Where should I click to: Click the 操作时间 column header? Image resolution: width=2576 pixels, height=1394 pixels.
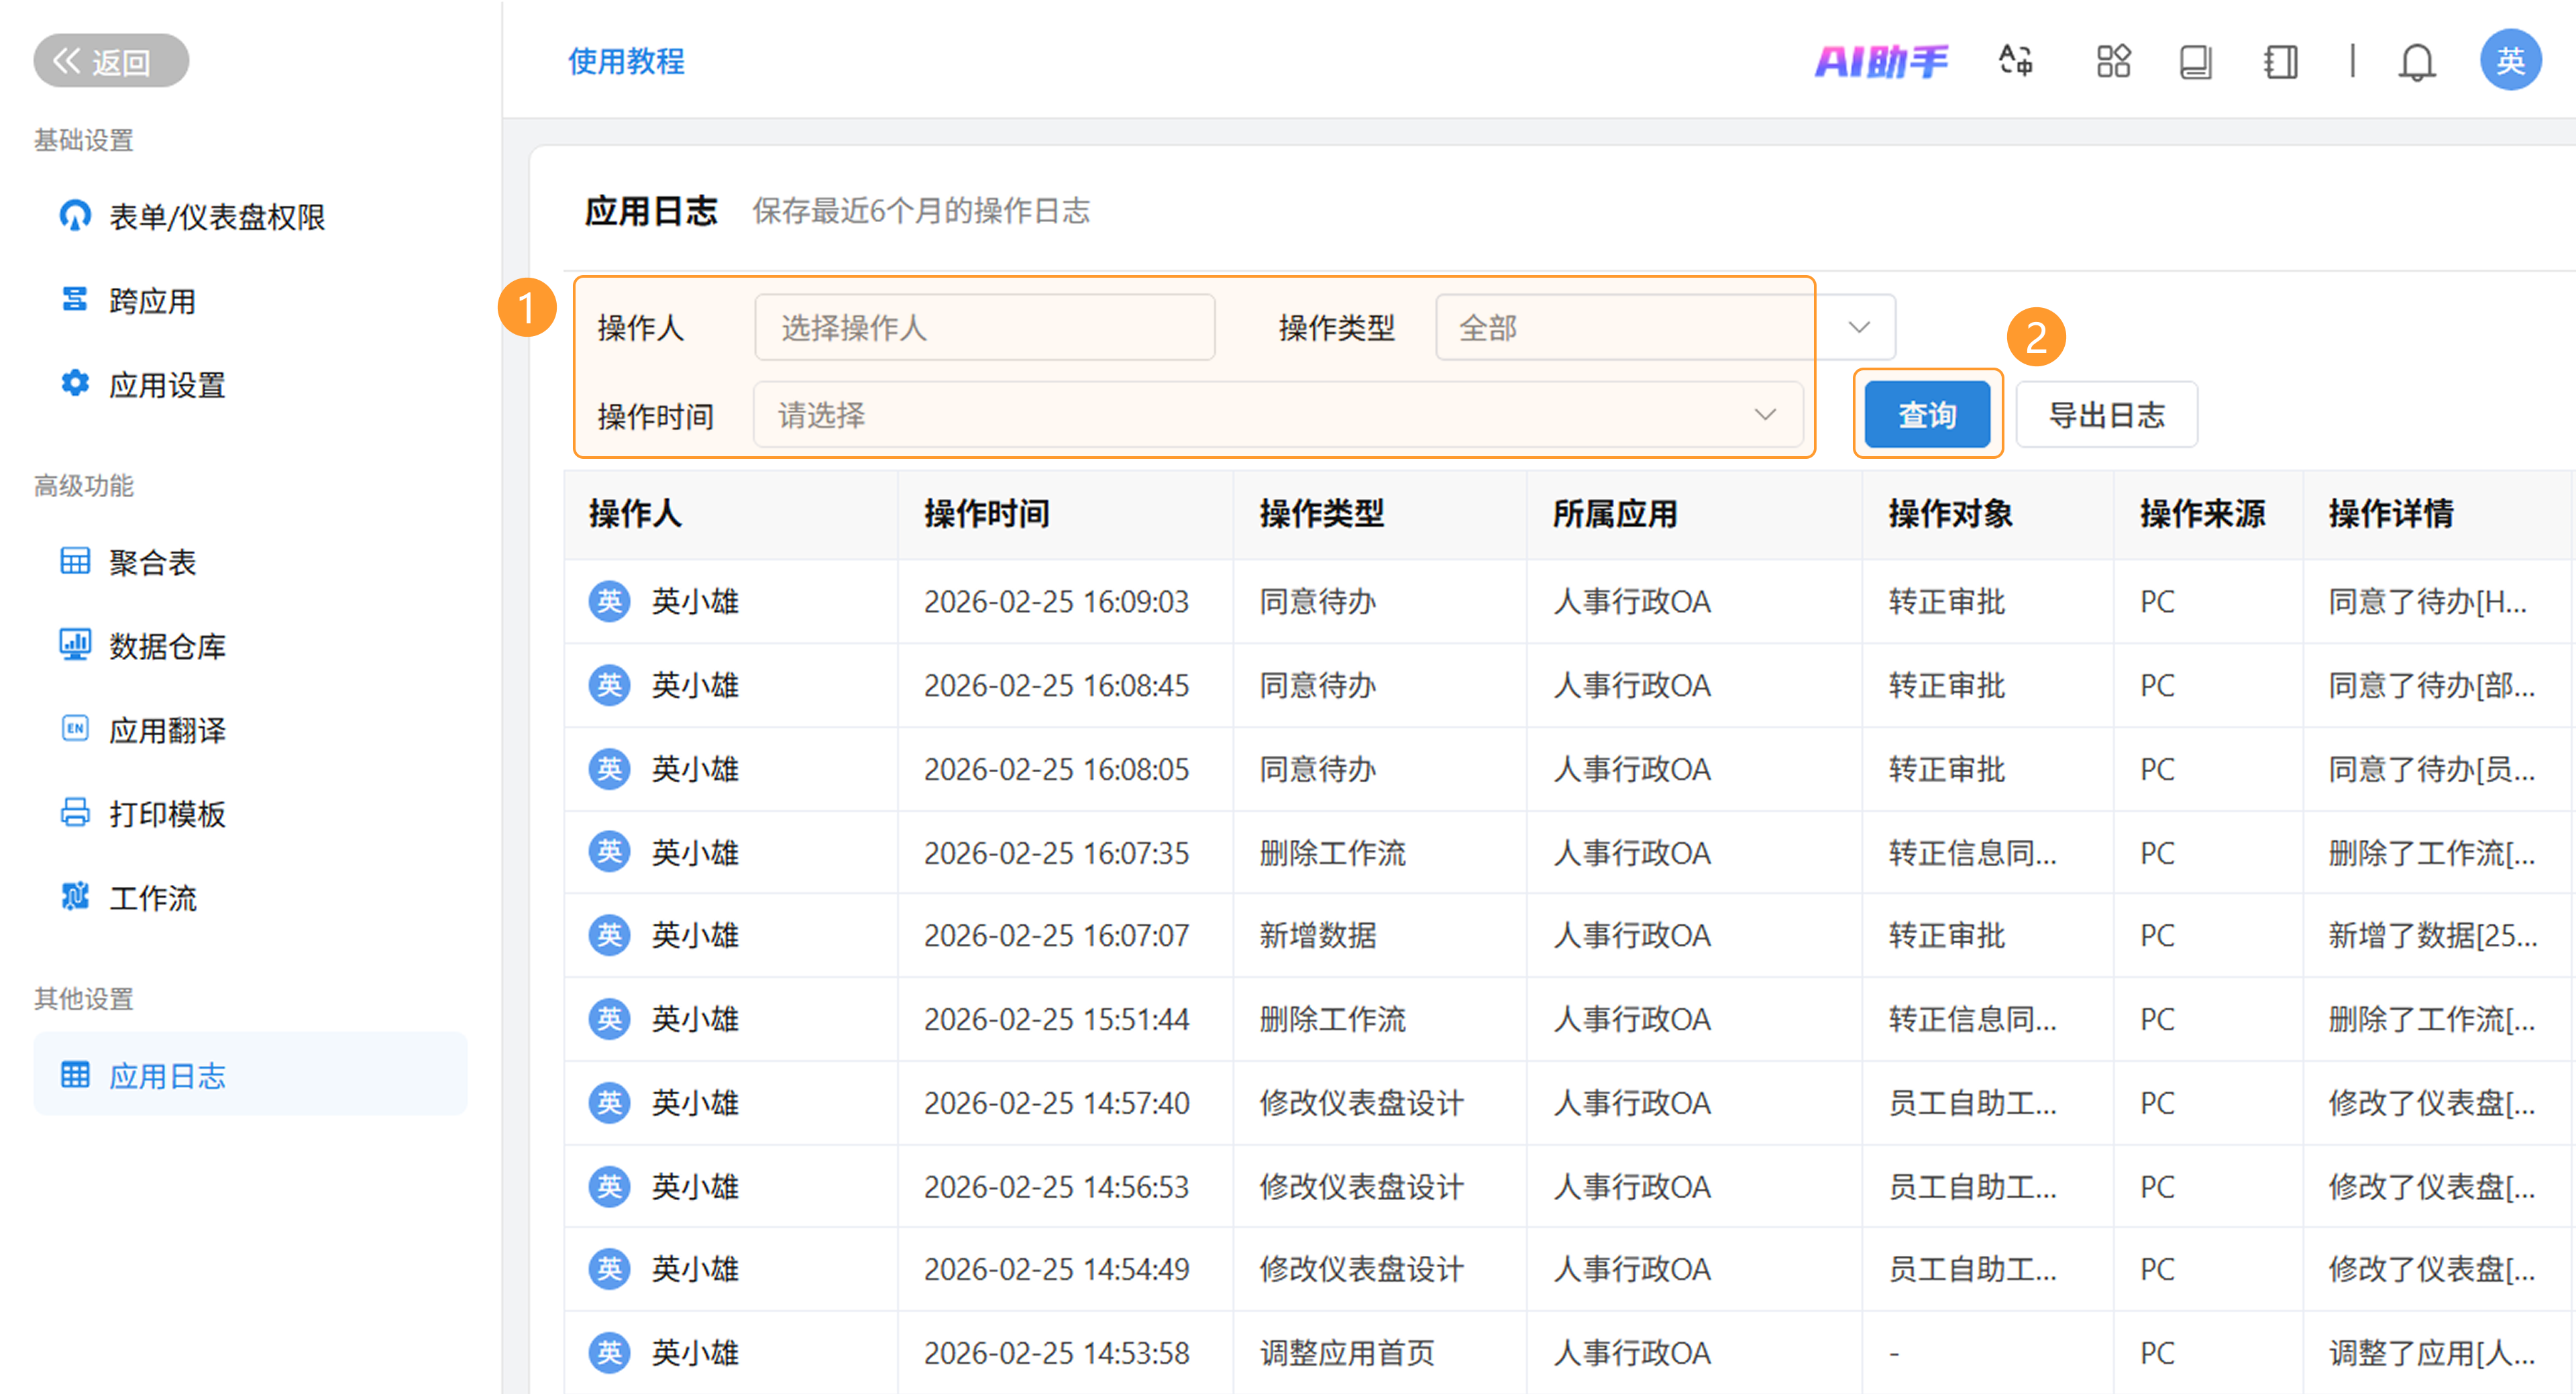pyautogui.click(x=986, y=514)
